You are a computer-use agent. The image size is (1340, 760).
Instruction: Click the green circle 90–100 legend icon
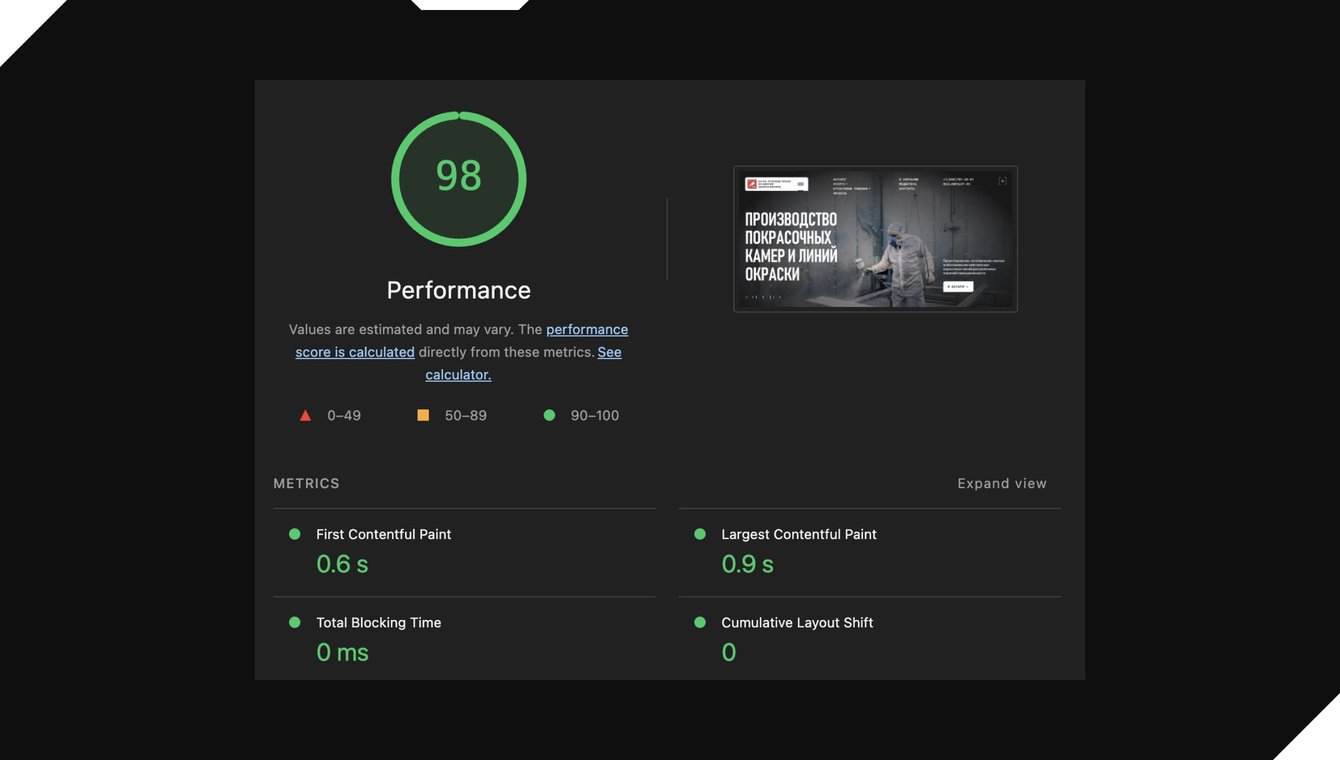tap(549, 415)
